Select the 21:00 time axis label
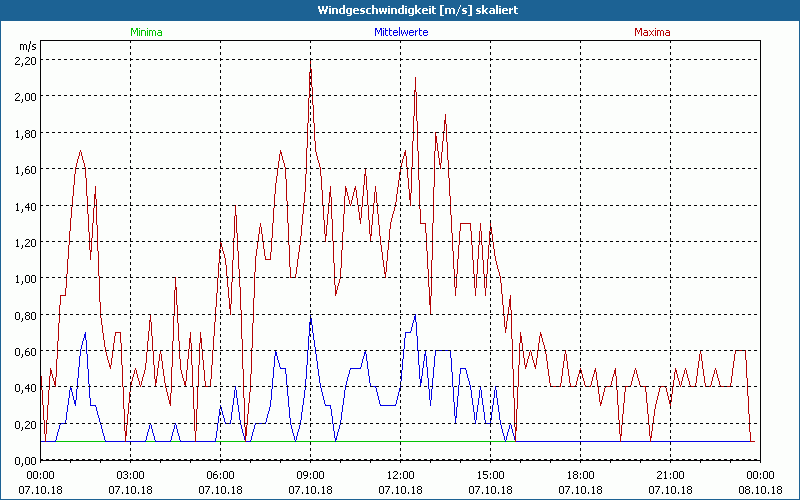This screenshot has height=500, width=800. (x=670, y=475)
